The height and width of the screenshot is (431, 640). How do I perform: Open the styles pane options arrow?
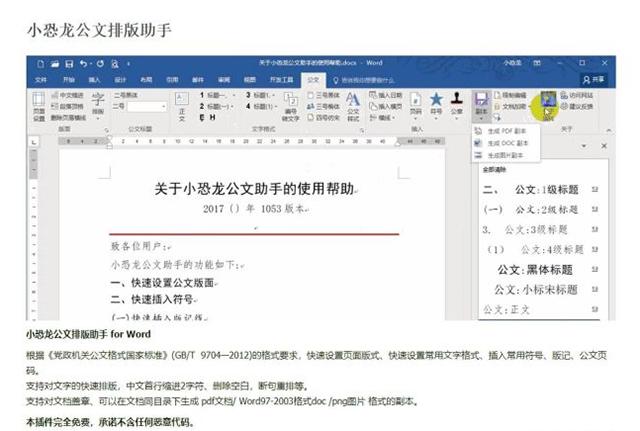coord(584,146)
